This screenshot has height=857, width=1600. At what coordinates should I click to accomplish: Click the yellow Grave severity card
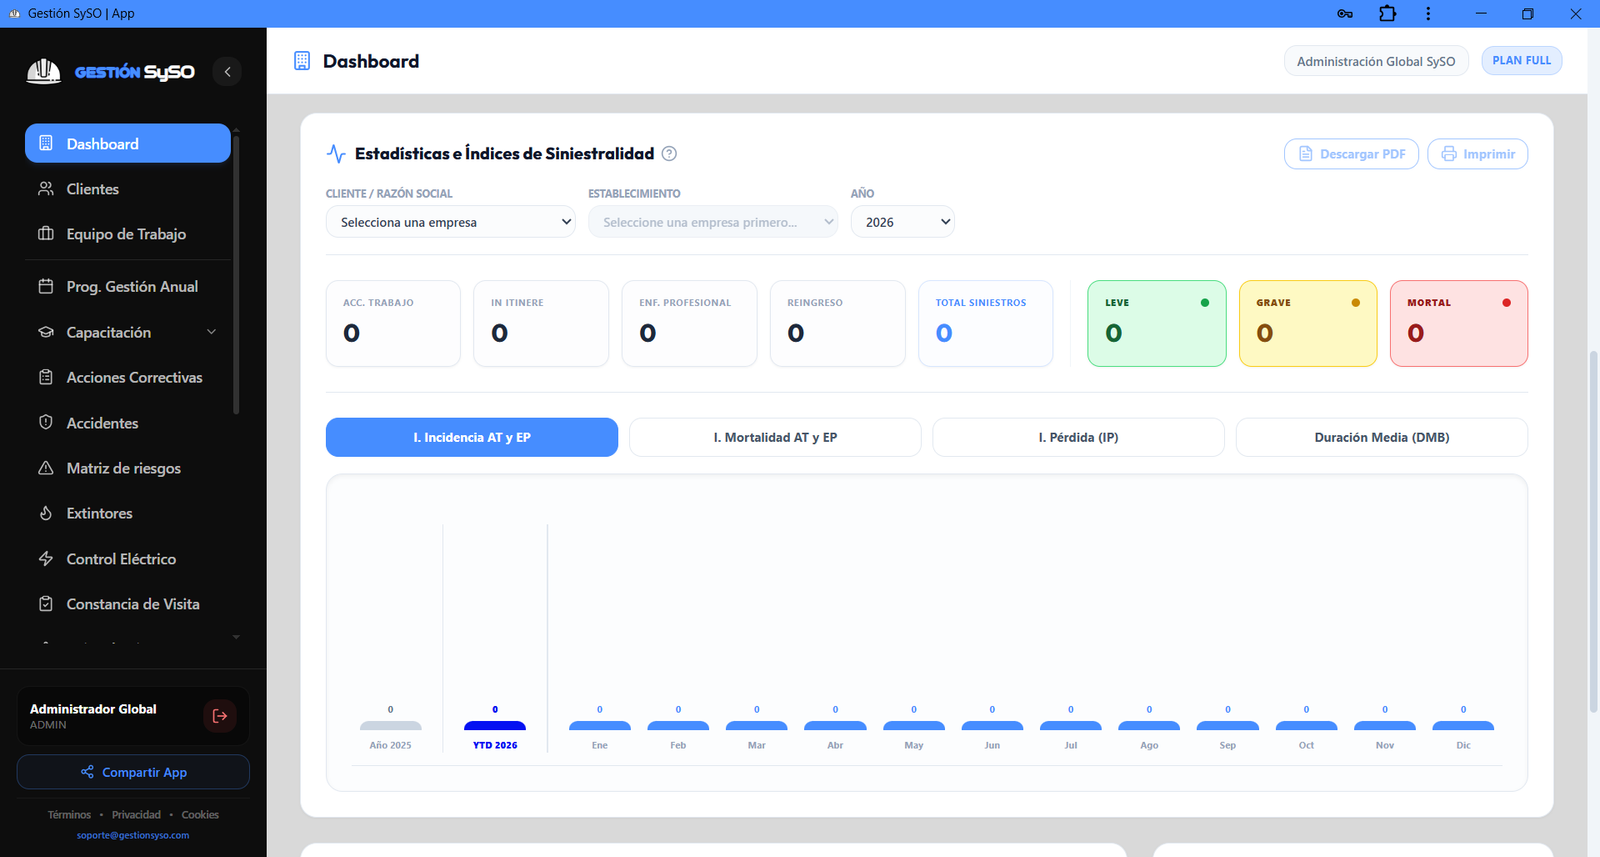[1308, 323]
